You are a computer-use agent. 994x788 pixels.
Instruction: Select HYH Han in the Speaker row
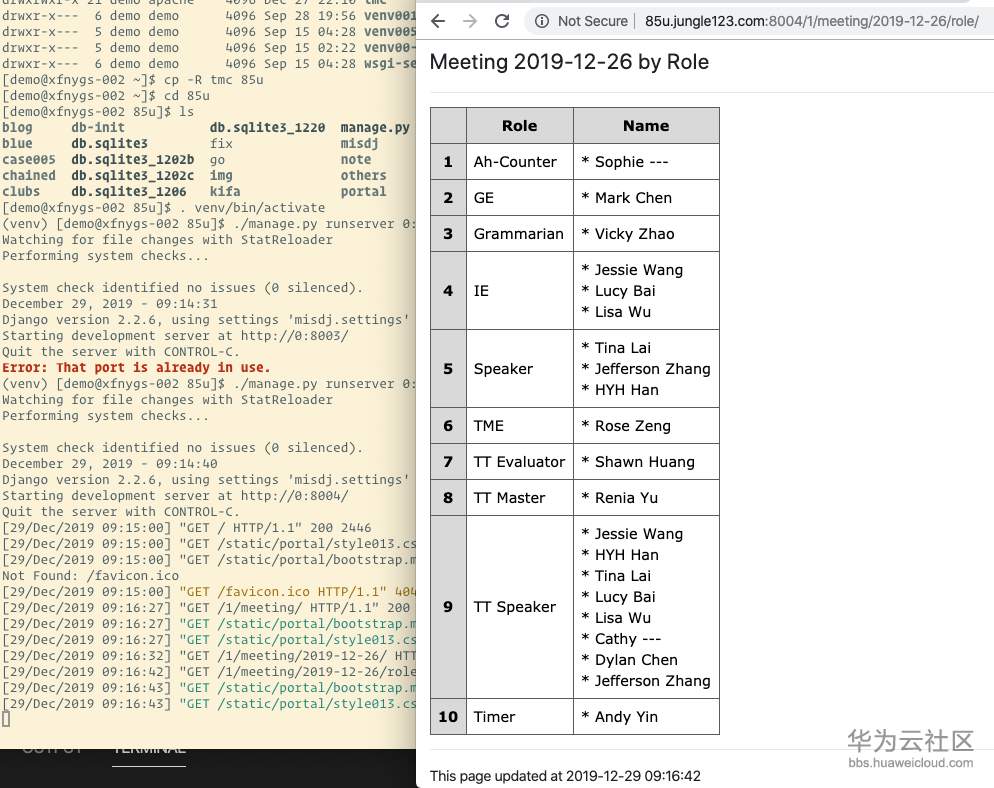point(626,390)
